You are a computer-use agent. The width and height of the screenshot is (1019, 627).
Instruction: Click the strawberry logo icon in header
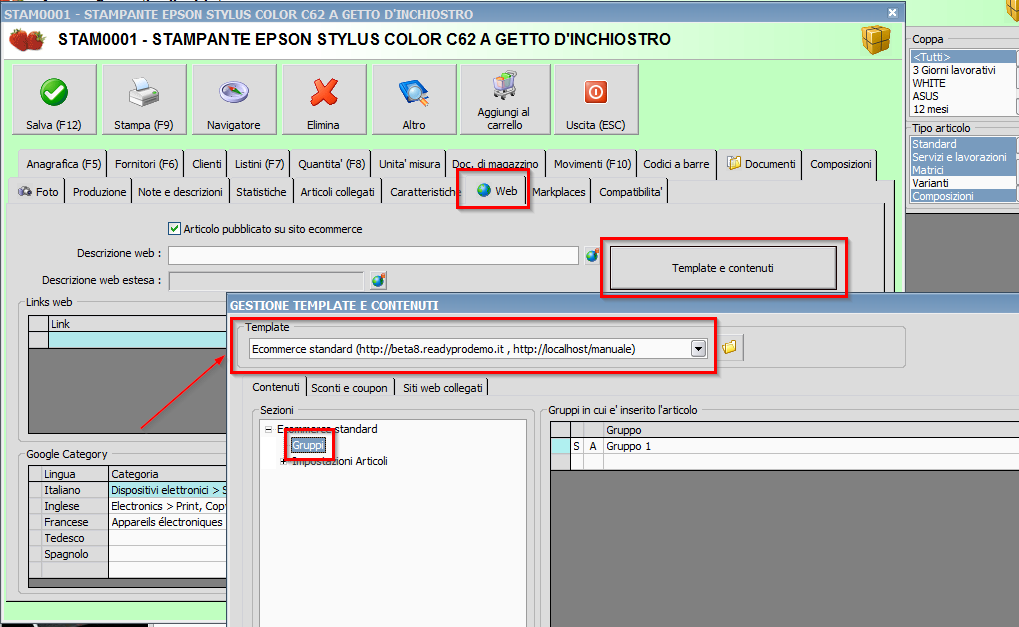click(27, 40)
